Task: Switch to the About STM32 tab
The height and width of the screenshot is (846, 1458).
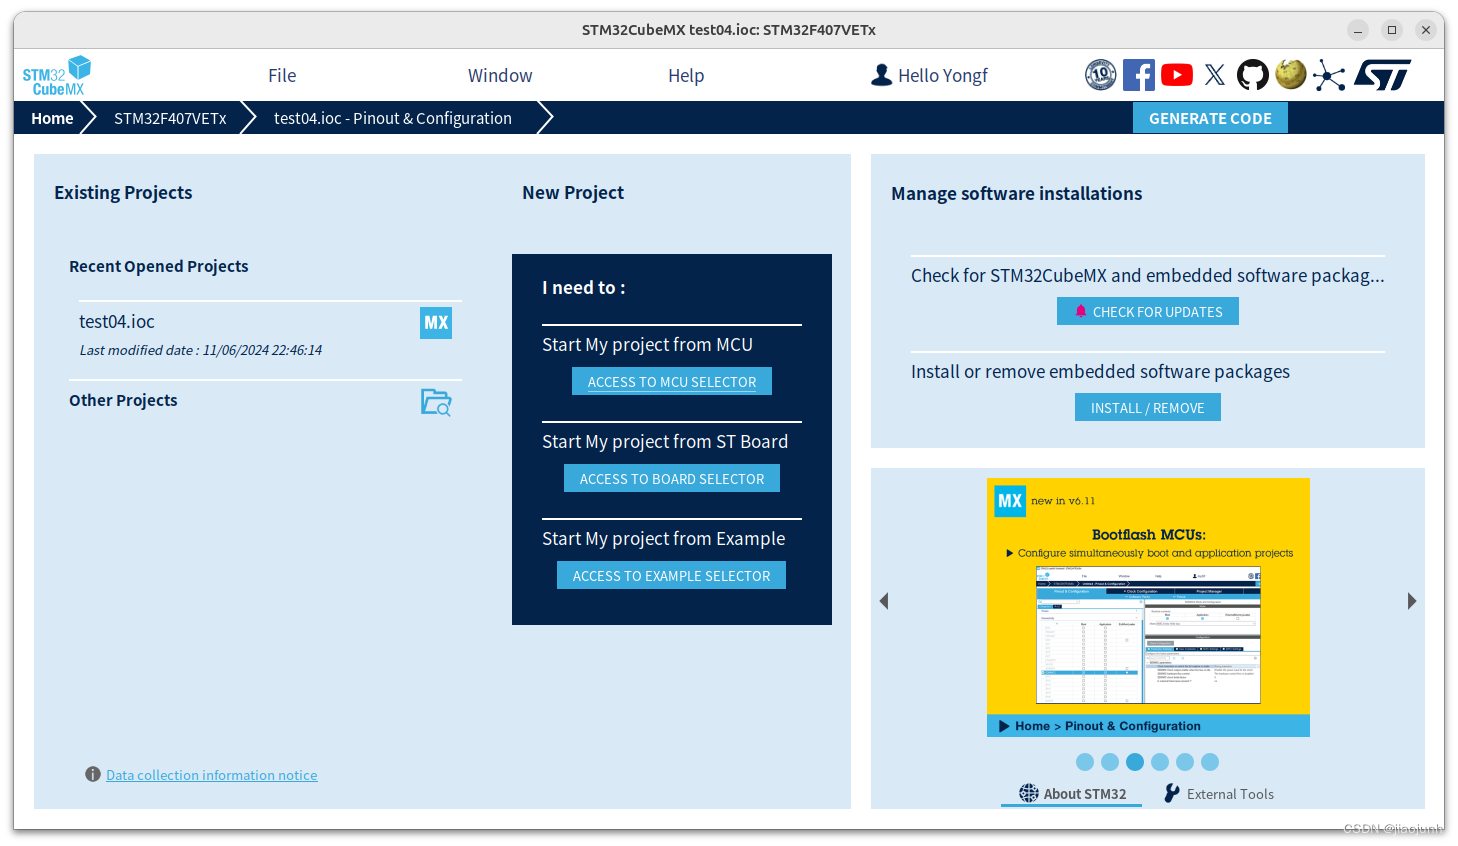Action: pyautogui.click(x=1073, y=793)
